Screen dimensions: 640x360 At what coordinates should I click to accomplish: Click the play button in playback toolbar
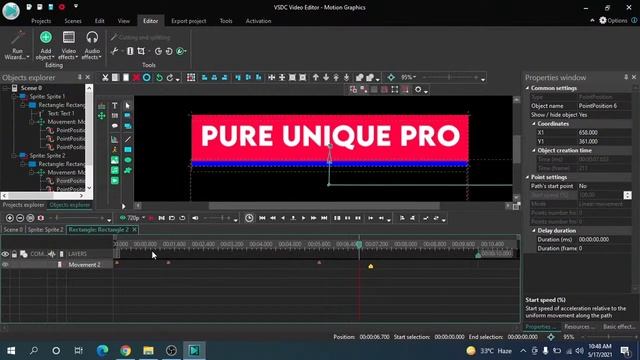(303, 218)
